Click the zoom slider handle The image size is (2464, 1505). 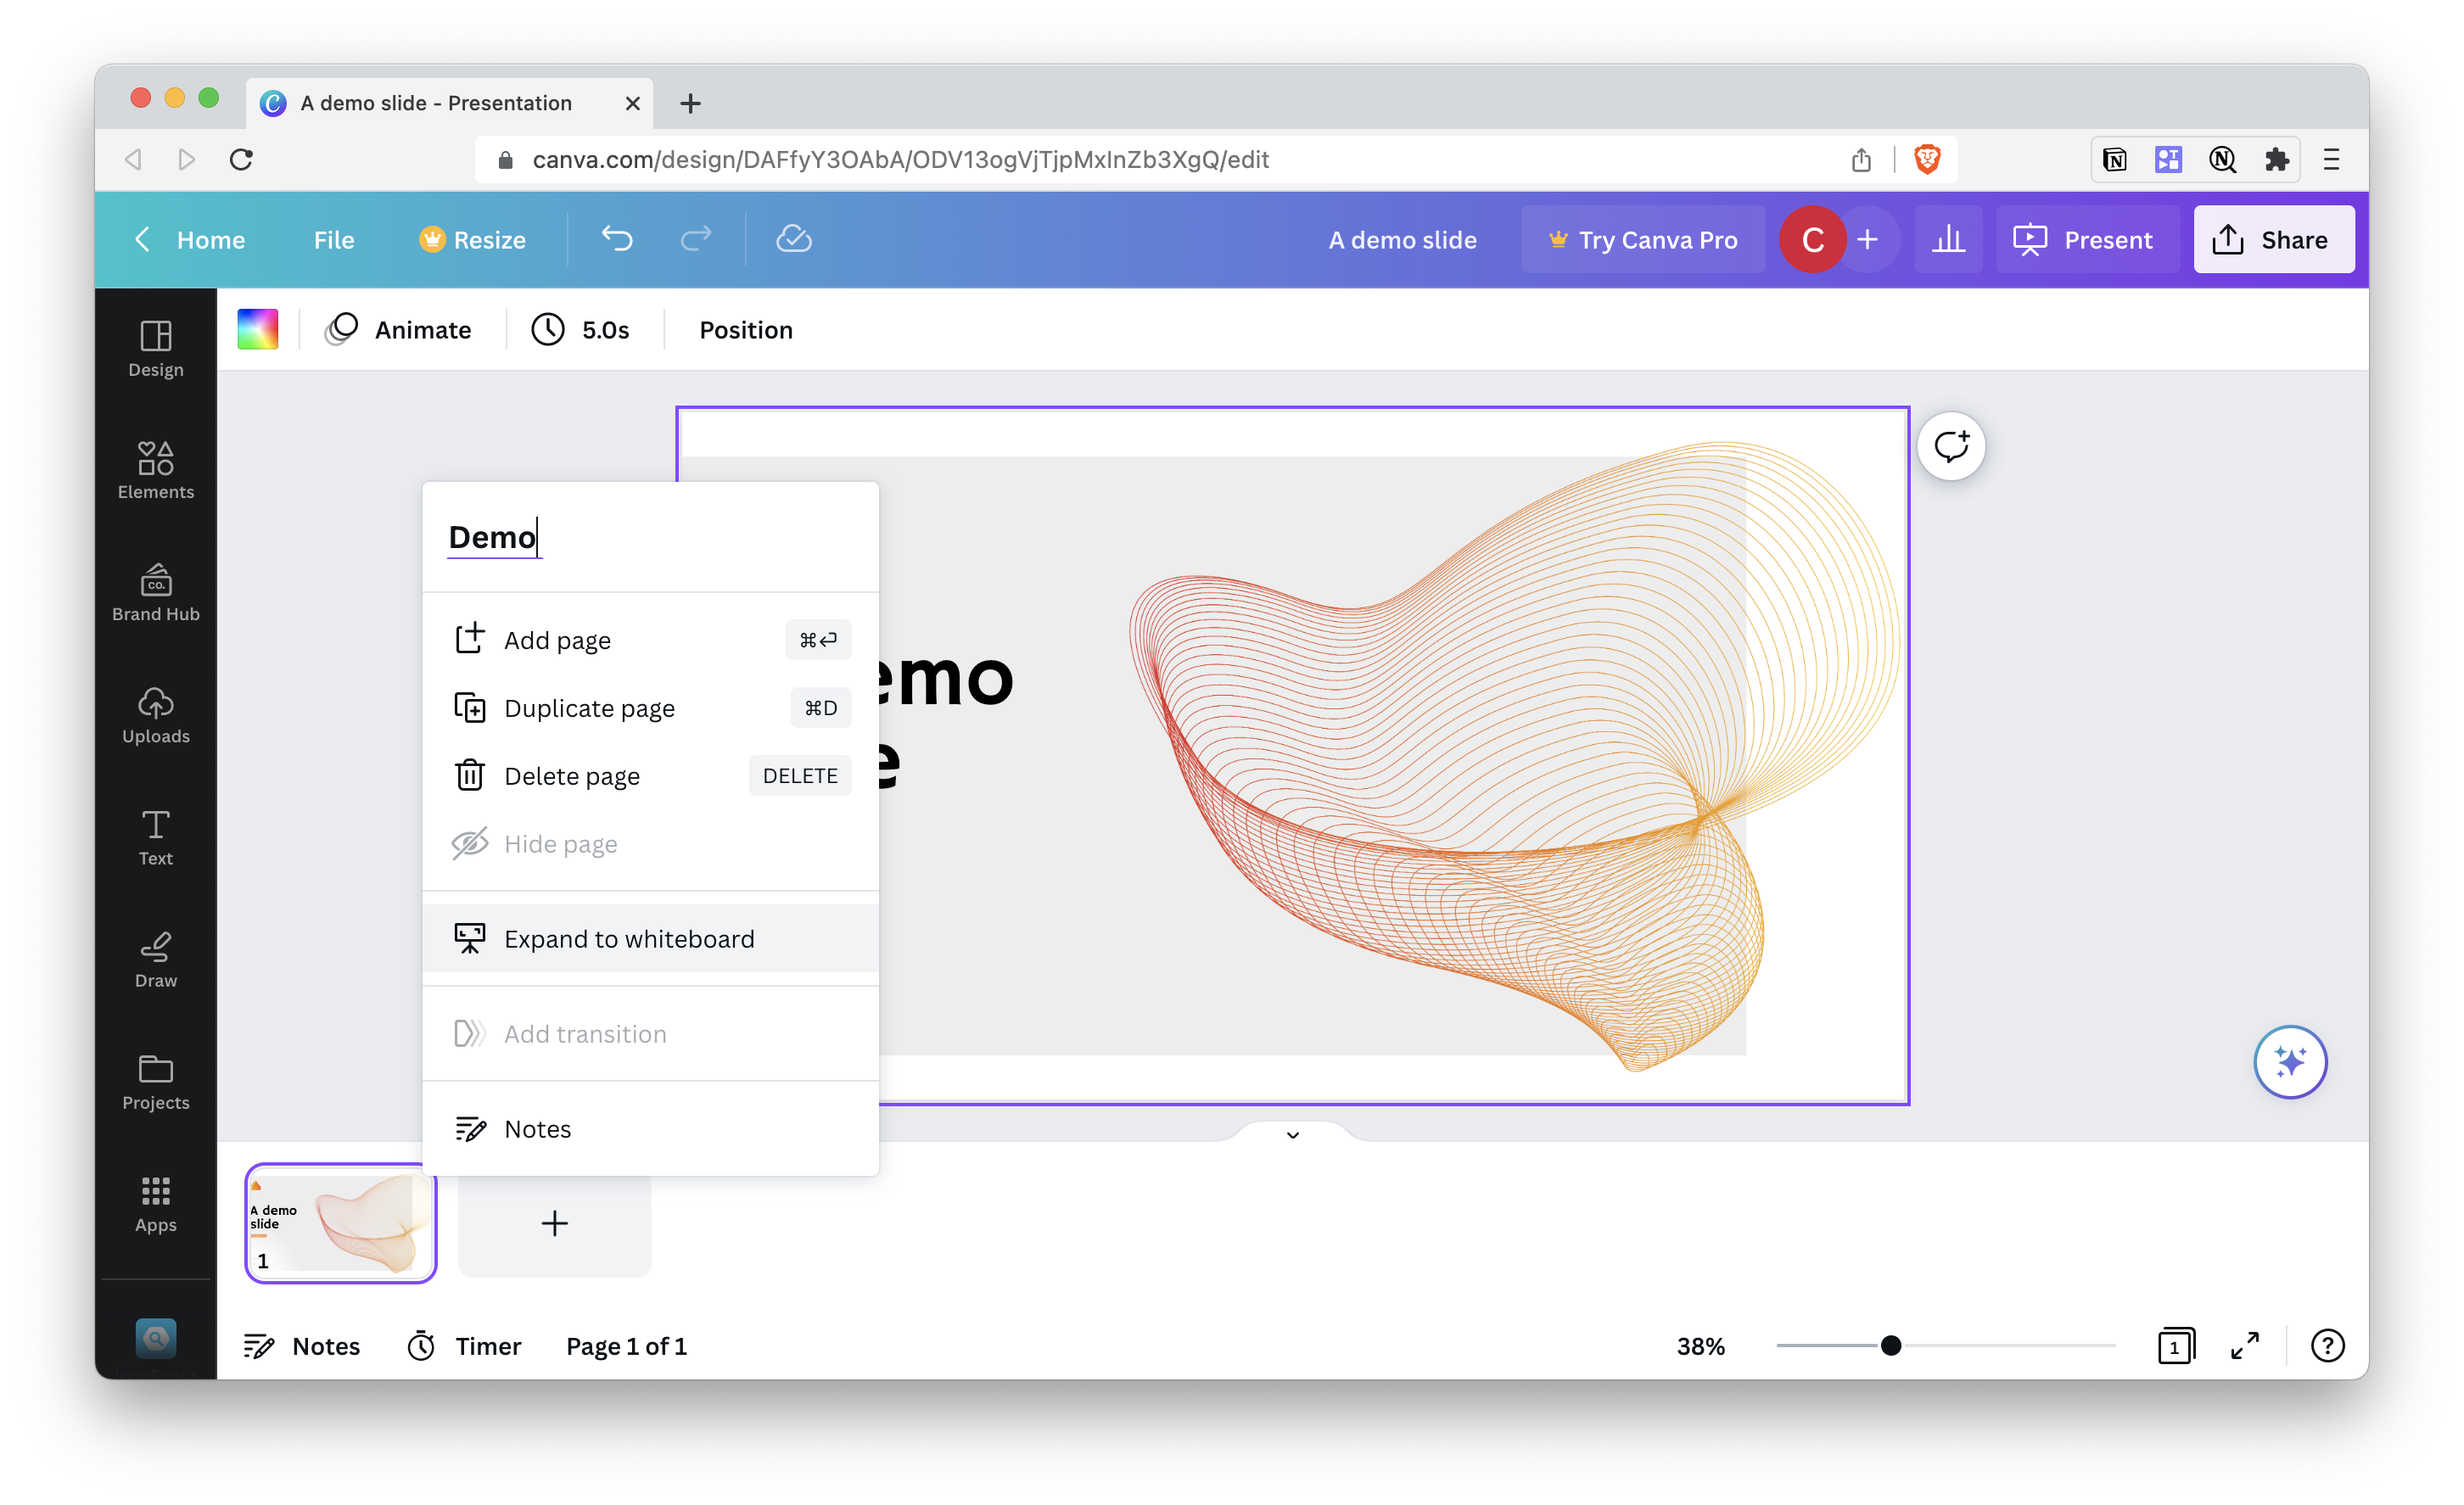pos(1890,1345)
